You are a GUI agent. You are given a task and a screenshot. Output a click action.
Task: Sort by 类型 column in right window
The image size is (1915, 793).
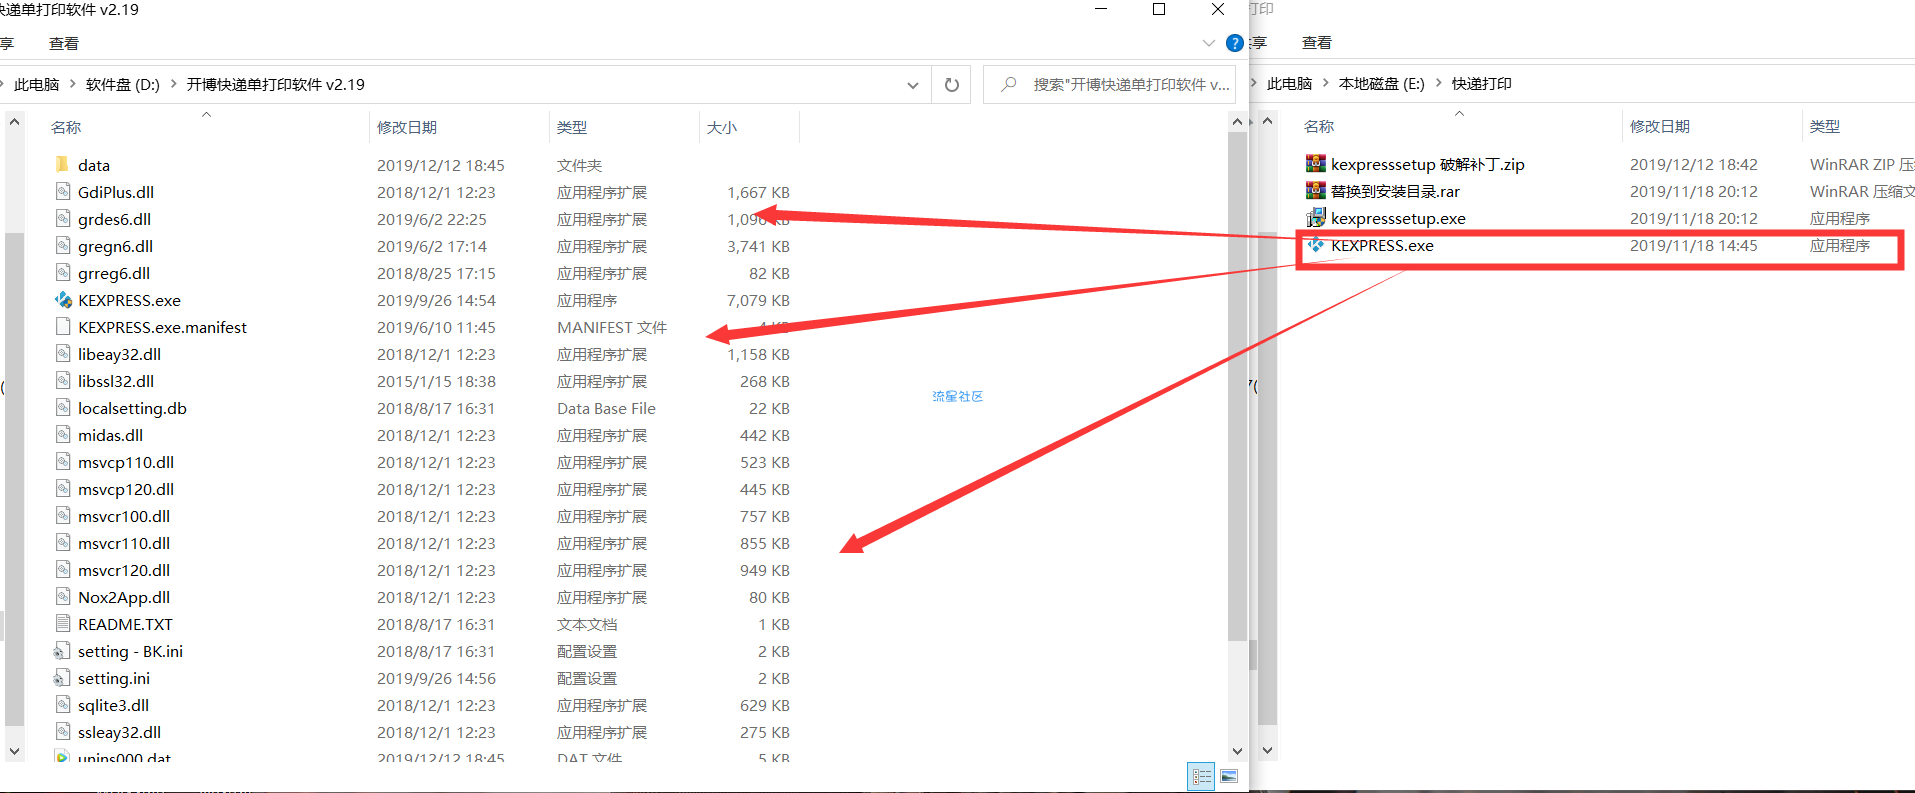[x=1825, y=126]
